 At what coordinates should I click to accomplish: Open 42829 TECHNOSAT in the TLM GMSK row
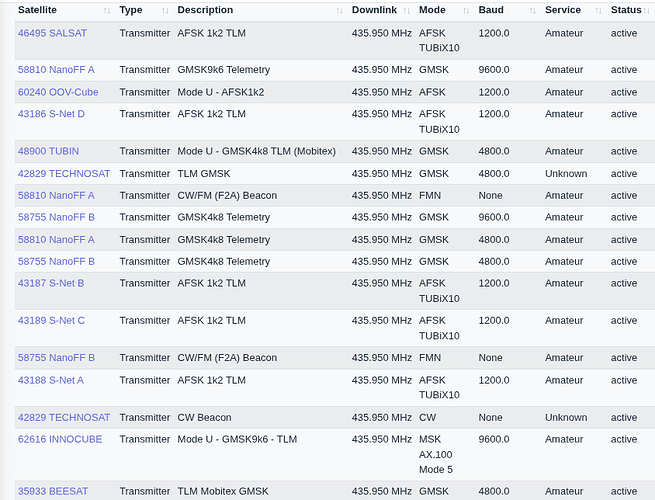point(64,174)
